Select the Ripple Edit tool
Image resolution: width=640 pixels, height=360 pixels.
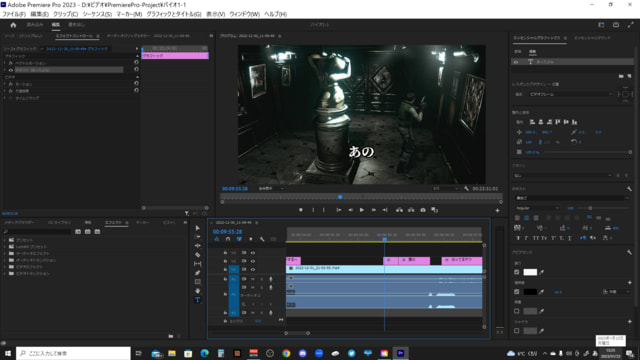(x=198, y=246)
